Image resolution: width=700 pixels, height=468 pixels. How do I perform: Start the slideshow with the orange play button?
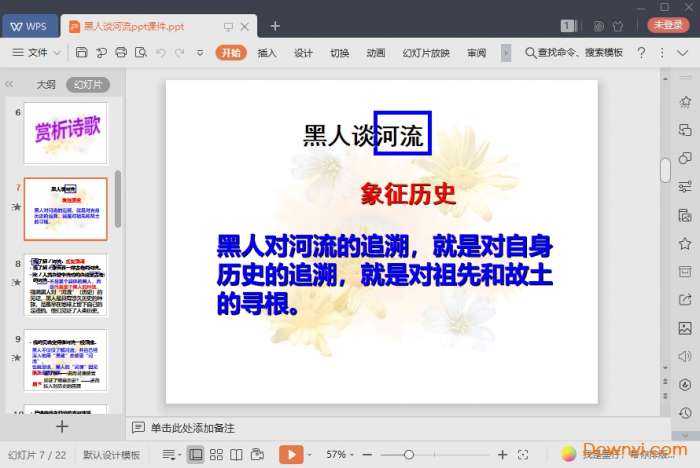point(291,455)
